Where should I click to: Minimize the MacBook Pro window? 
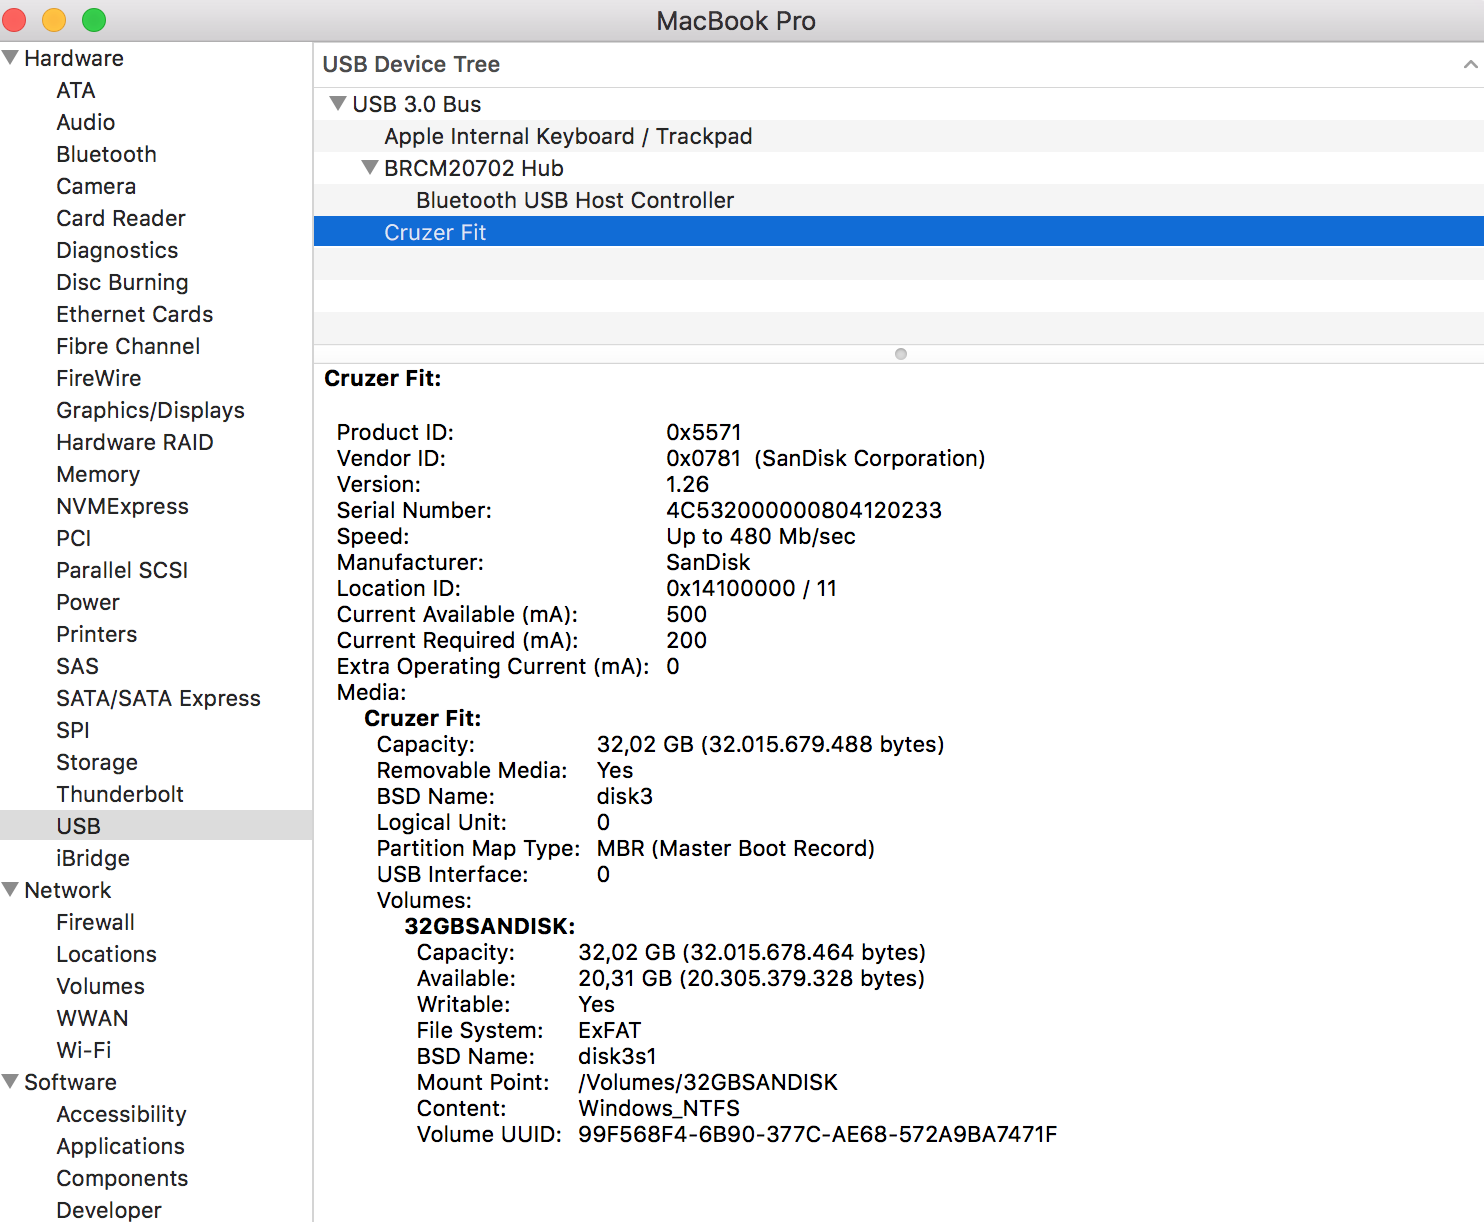tap(54, 20)
